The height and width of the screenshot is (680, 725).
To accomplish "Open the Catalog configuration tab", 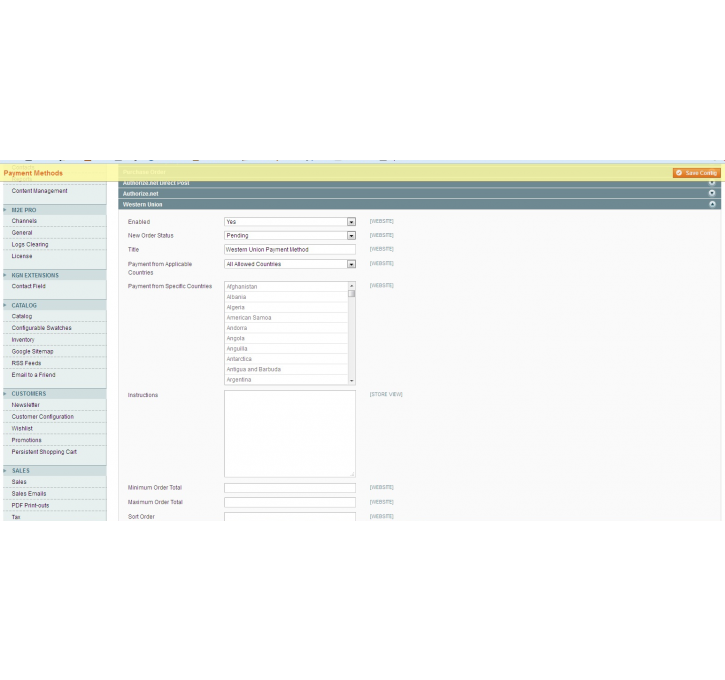I will [22, 316].
